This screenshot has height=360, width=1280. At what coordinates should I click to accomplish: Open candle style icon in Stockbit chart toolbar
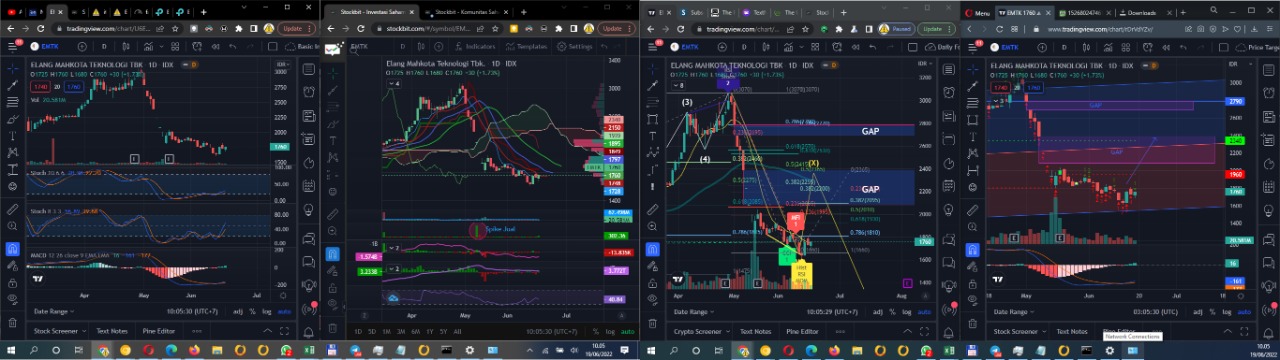pos(421,46)
